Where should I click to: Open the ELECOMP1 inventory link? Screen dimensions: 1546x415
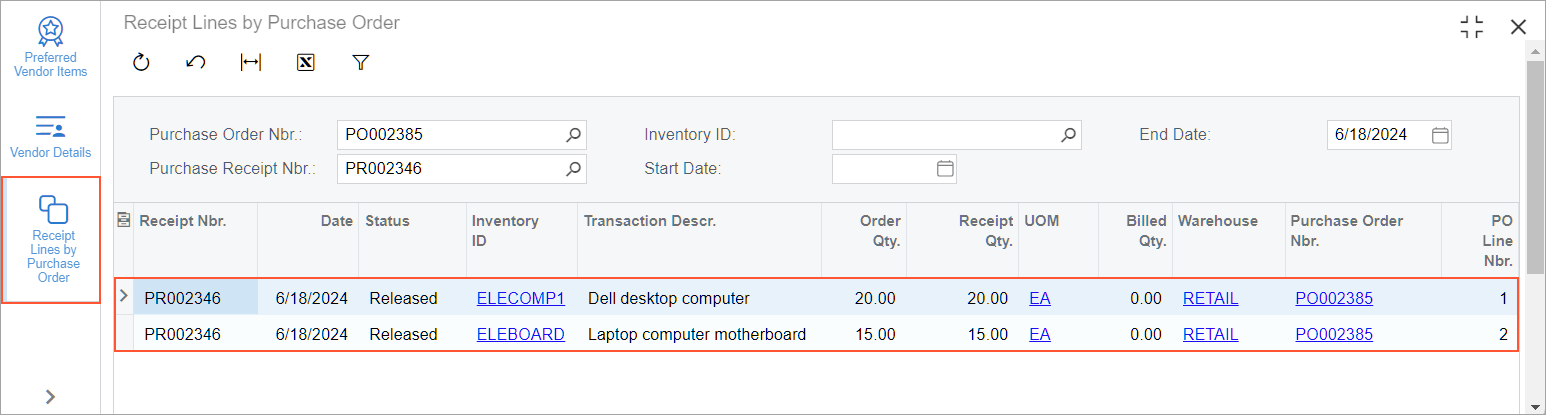coord(521,298)
